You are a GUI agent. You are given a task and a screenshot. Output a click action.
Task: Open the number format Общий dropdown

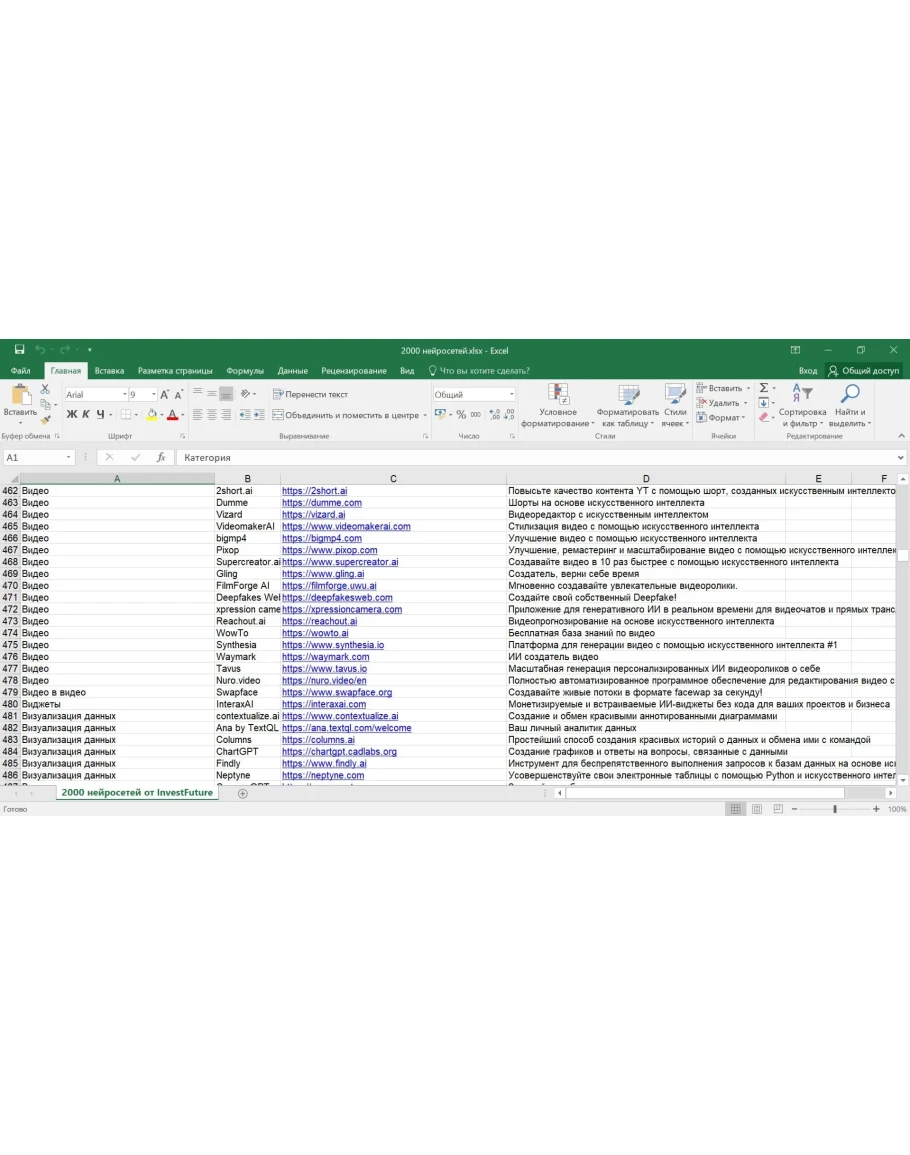pos(511,394)
